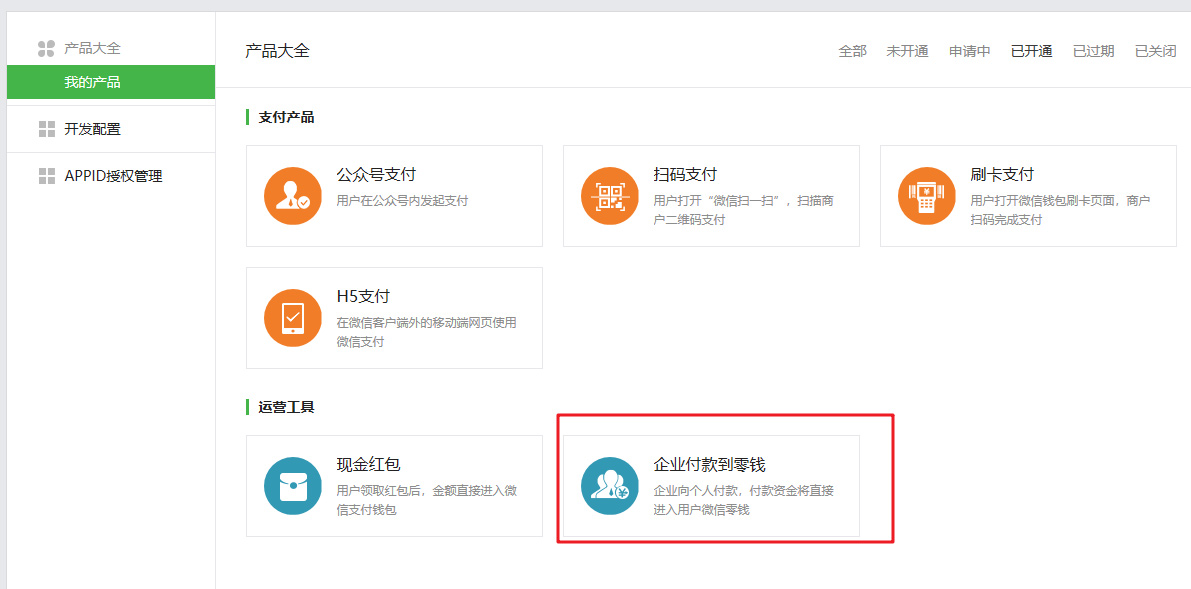This screenshot has width=1191, height=589.
Task: Click the 开发配置 sidebar grid icon
Action: point(46,129)
